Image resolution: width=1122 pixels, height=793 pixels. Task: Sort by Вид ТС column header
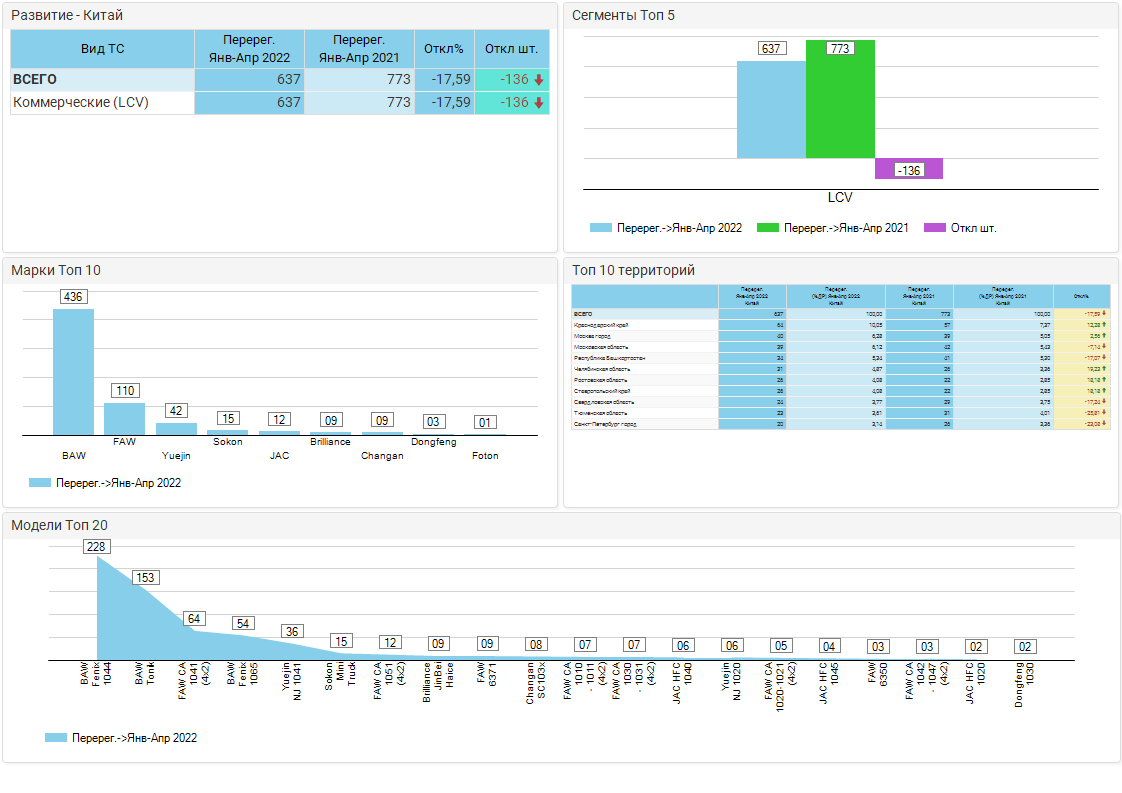[x=102, y=48]
